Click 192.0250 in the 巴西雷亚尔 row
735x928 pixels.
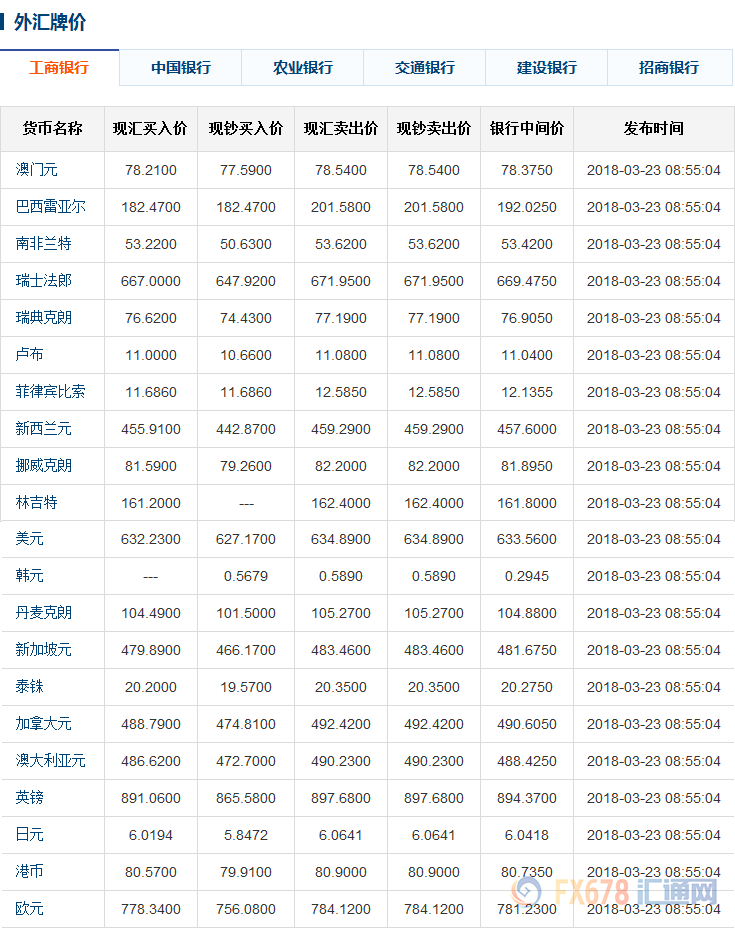tap(527, 208)
